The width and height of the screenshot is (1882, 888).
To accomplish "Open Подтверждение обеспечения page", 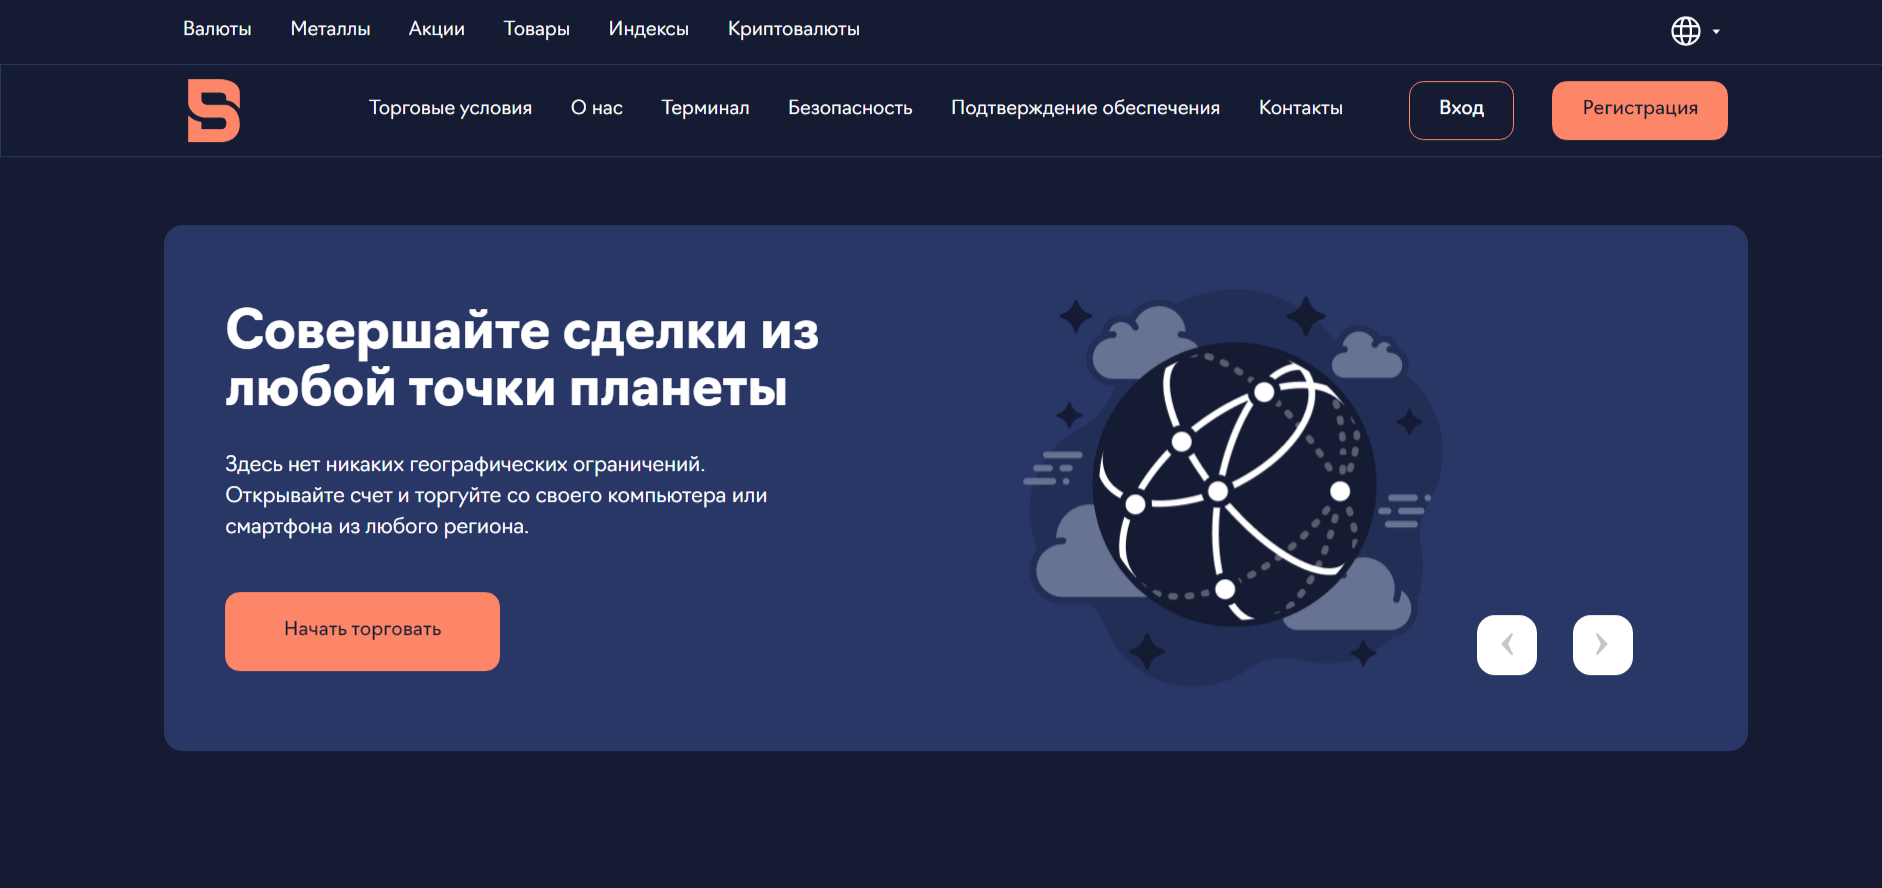I will coord(1085,108).
